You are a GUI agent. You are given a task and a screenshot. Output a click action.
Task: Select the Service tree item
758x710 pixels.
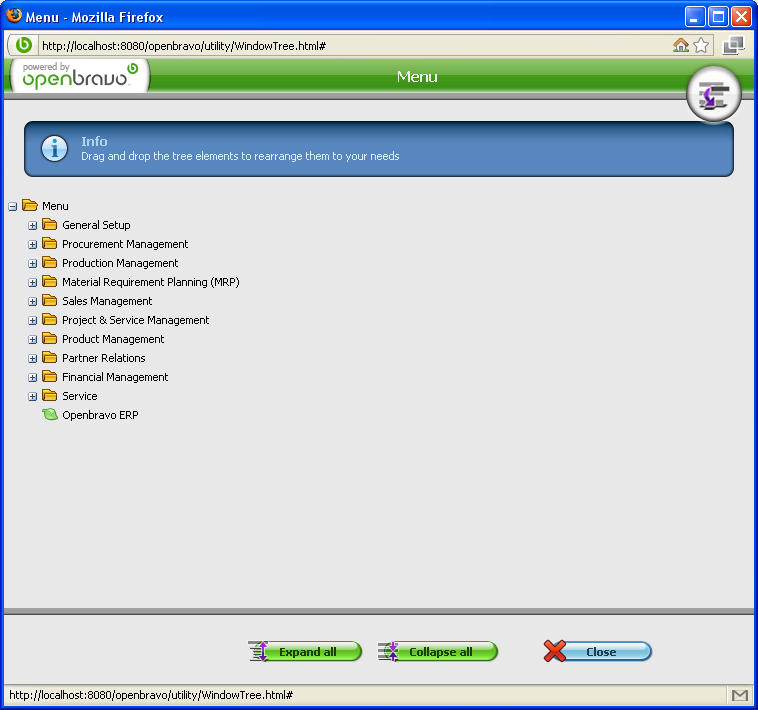80,396
